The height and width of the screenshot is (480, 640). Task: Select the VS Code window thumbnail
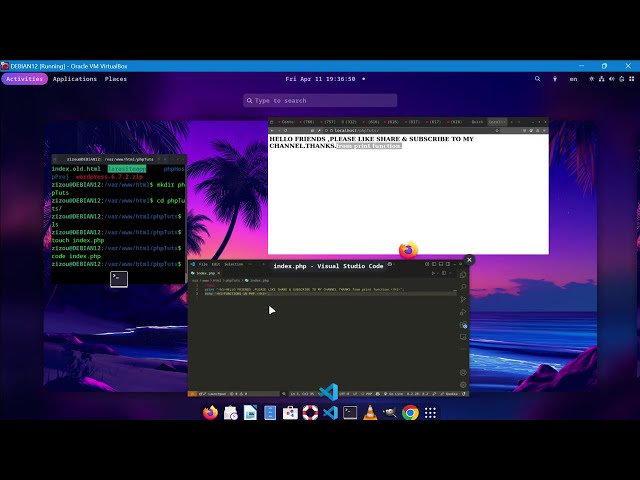pos(328,328)
